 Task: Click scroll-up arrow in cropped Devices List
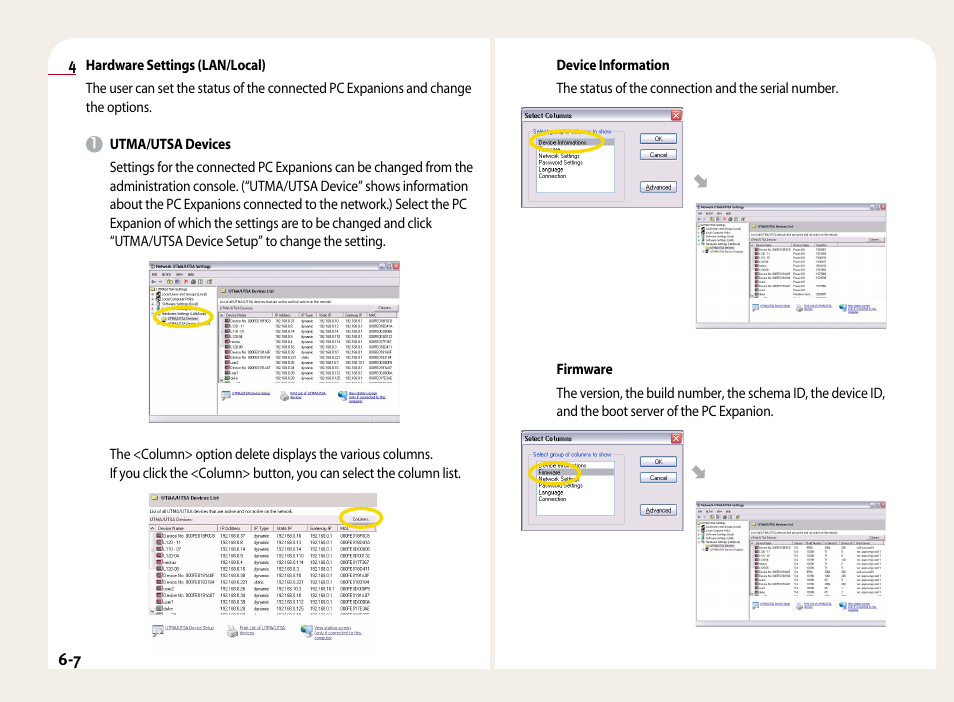(152, 528)
